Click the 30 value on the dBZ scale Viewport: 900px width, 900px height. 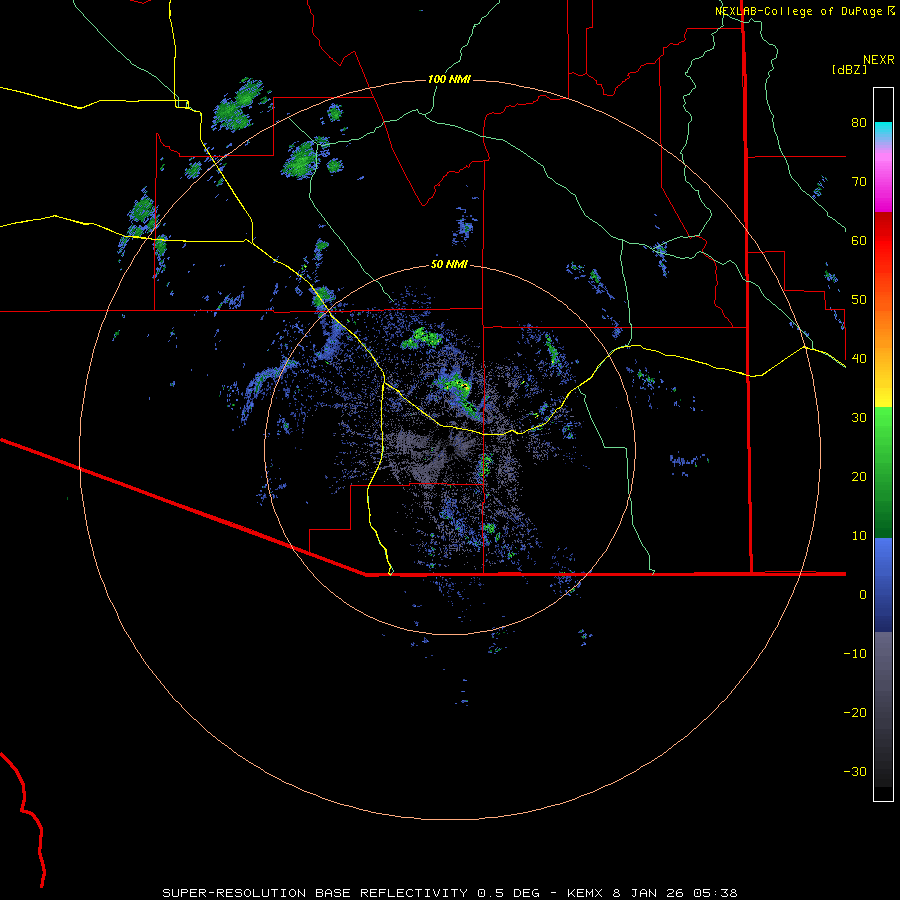(x=859, y=418)
